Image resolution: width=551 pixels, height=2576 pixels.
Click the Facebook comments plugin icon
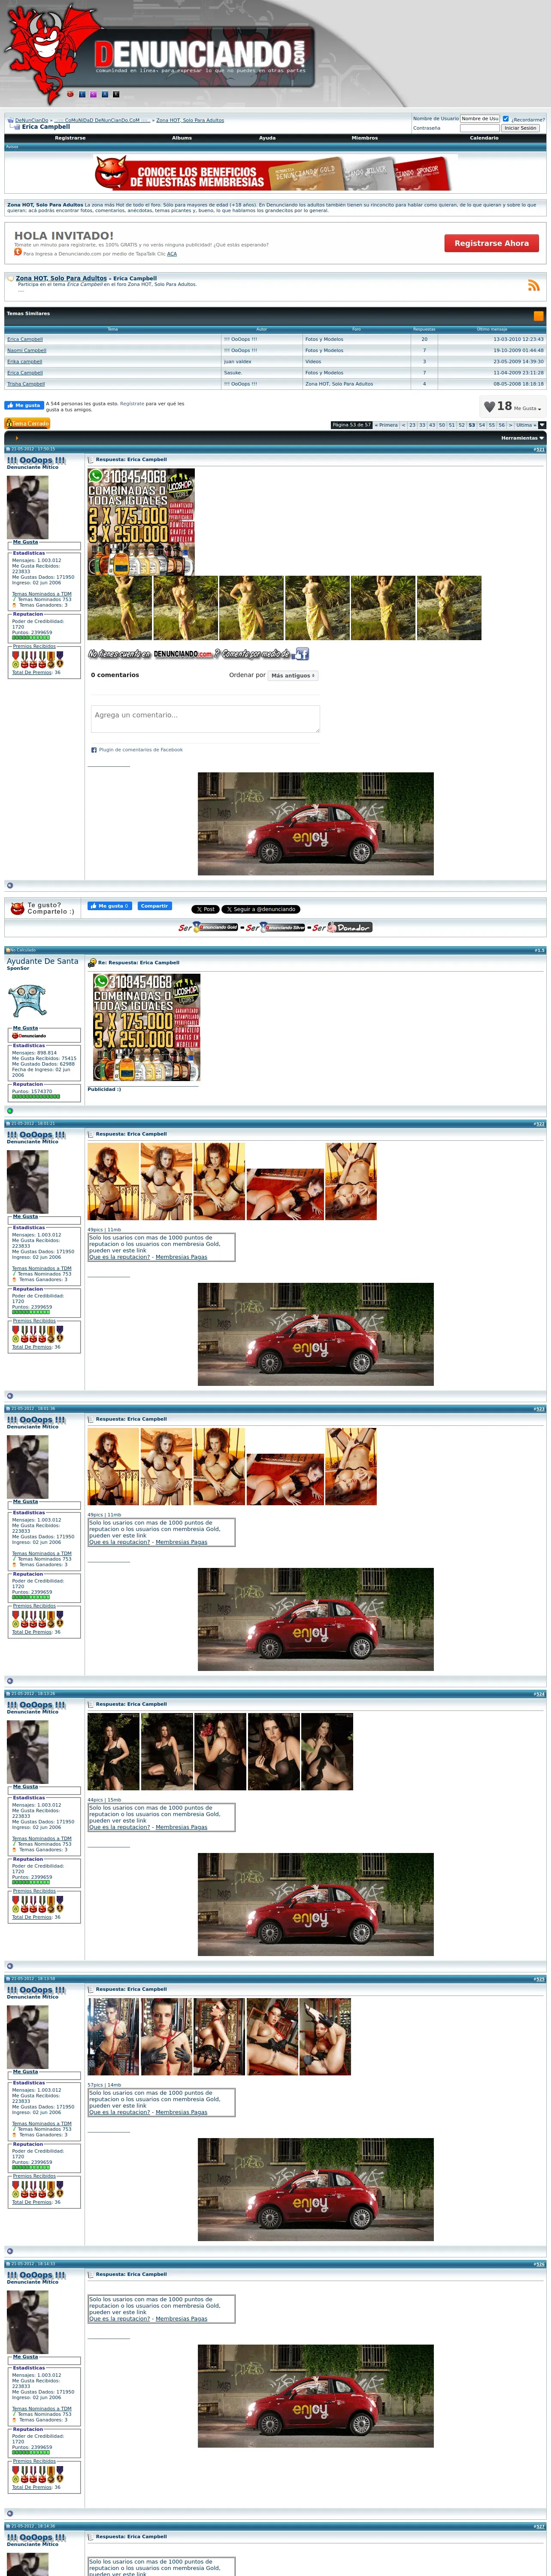point(94,749)
